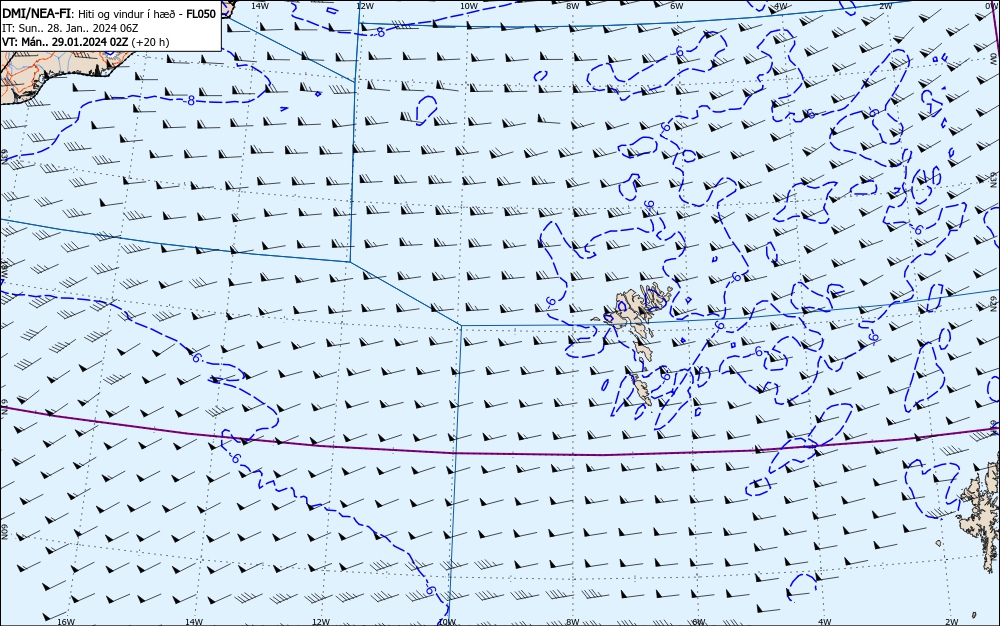The height and width of the screenshot is (626, 1000).
Task: Click the FL050 flight level label
Action: point(201,14)
